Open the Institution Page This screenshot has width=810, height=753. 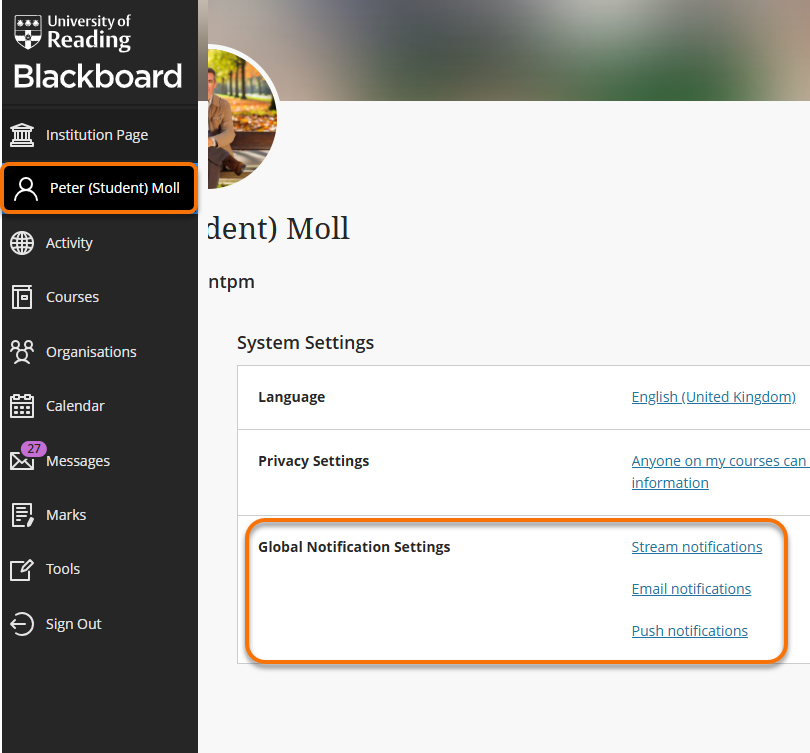[x=96, y=134]
